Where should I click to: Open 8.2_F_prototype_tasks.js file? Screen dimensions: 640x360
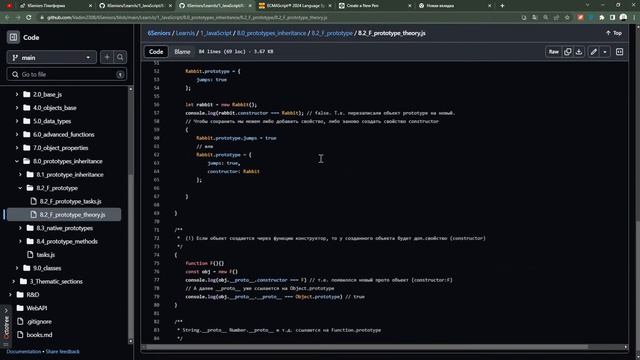70,201
